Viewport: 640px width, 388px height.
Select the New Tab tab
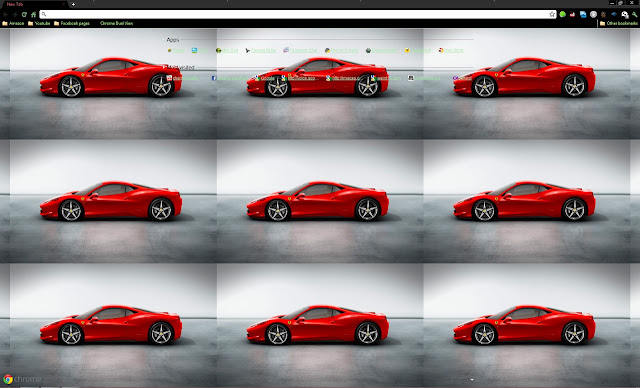(33, 4)
